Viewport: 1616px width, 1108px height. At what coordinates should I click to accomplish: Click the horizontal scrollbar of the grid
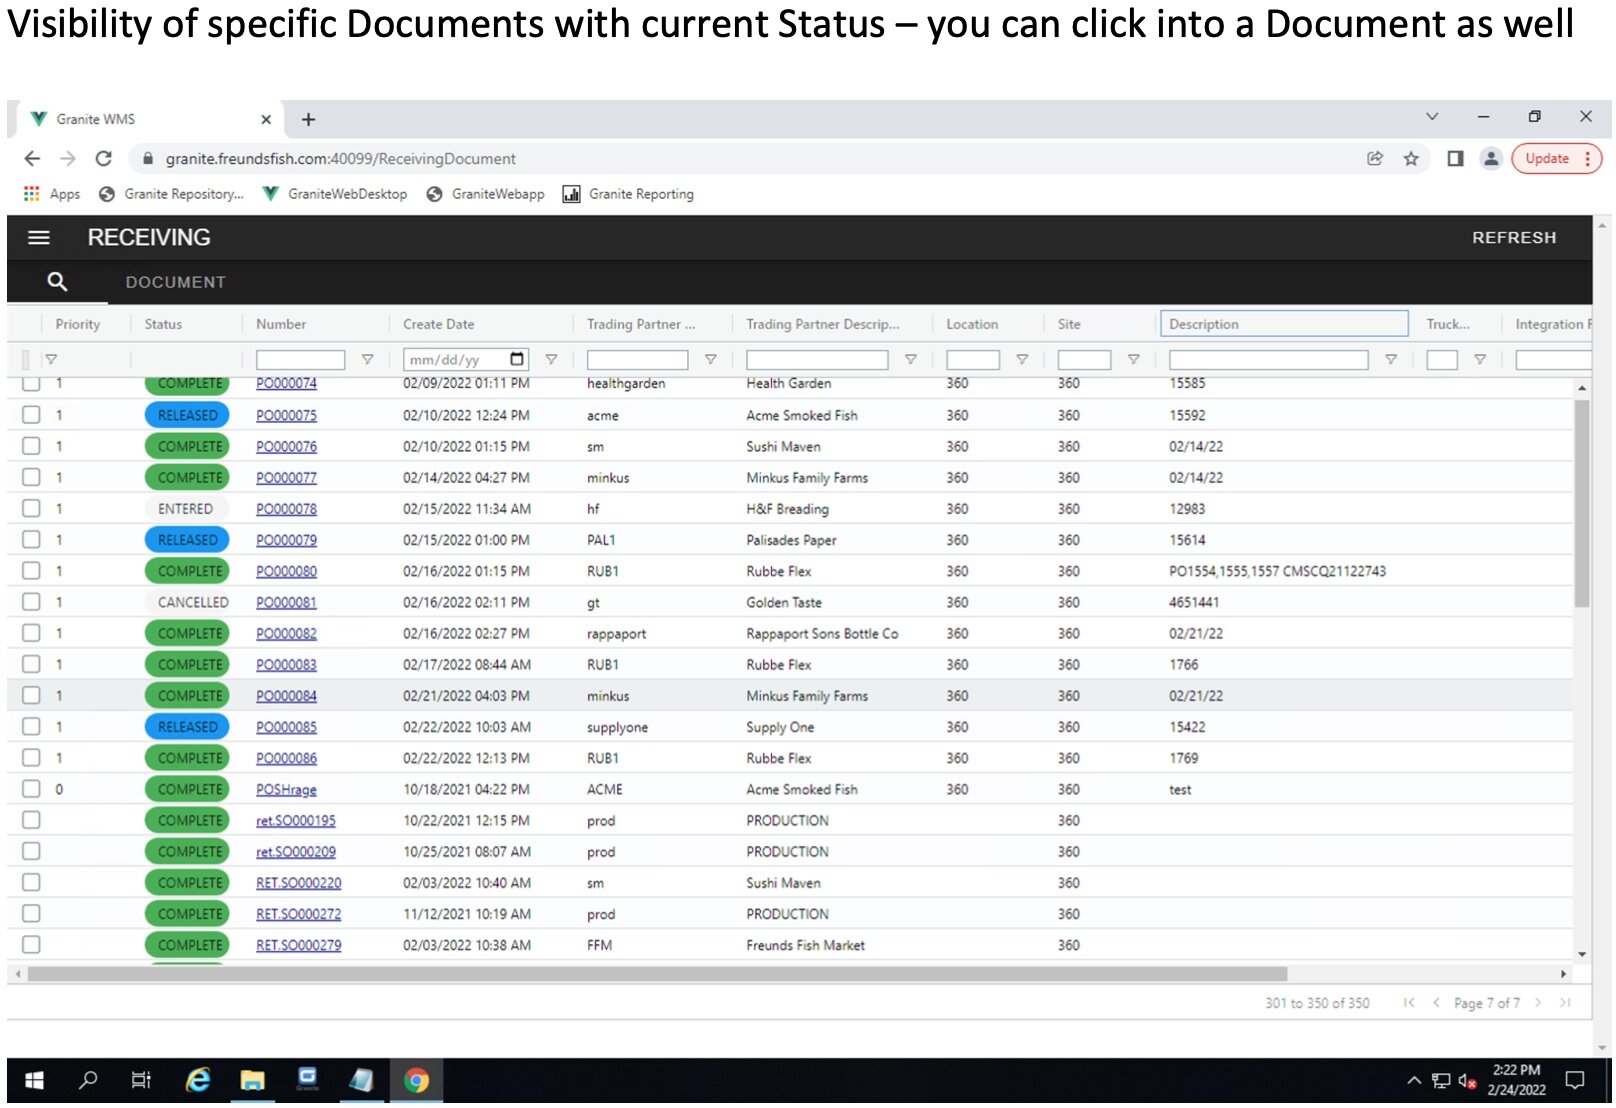(x=657, y=974)
